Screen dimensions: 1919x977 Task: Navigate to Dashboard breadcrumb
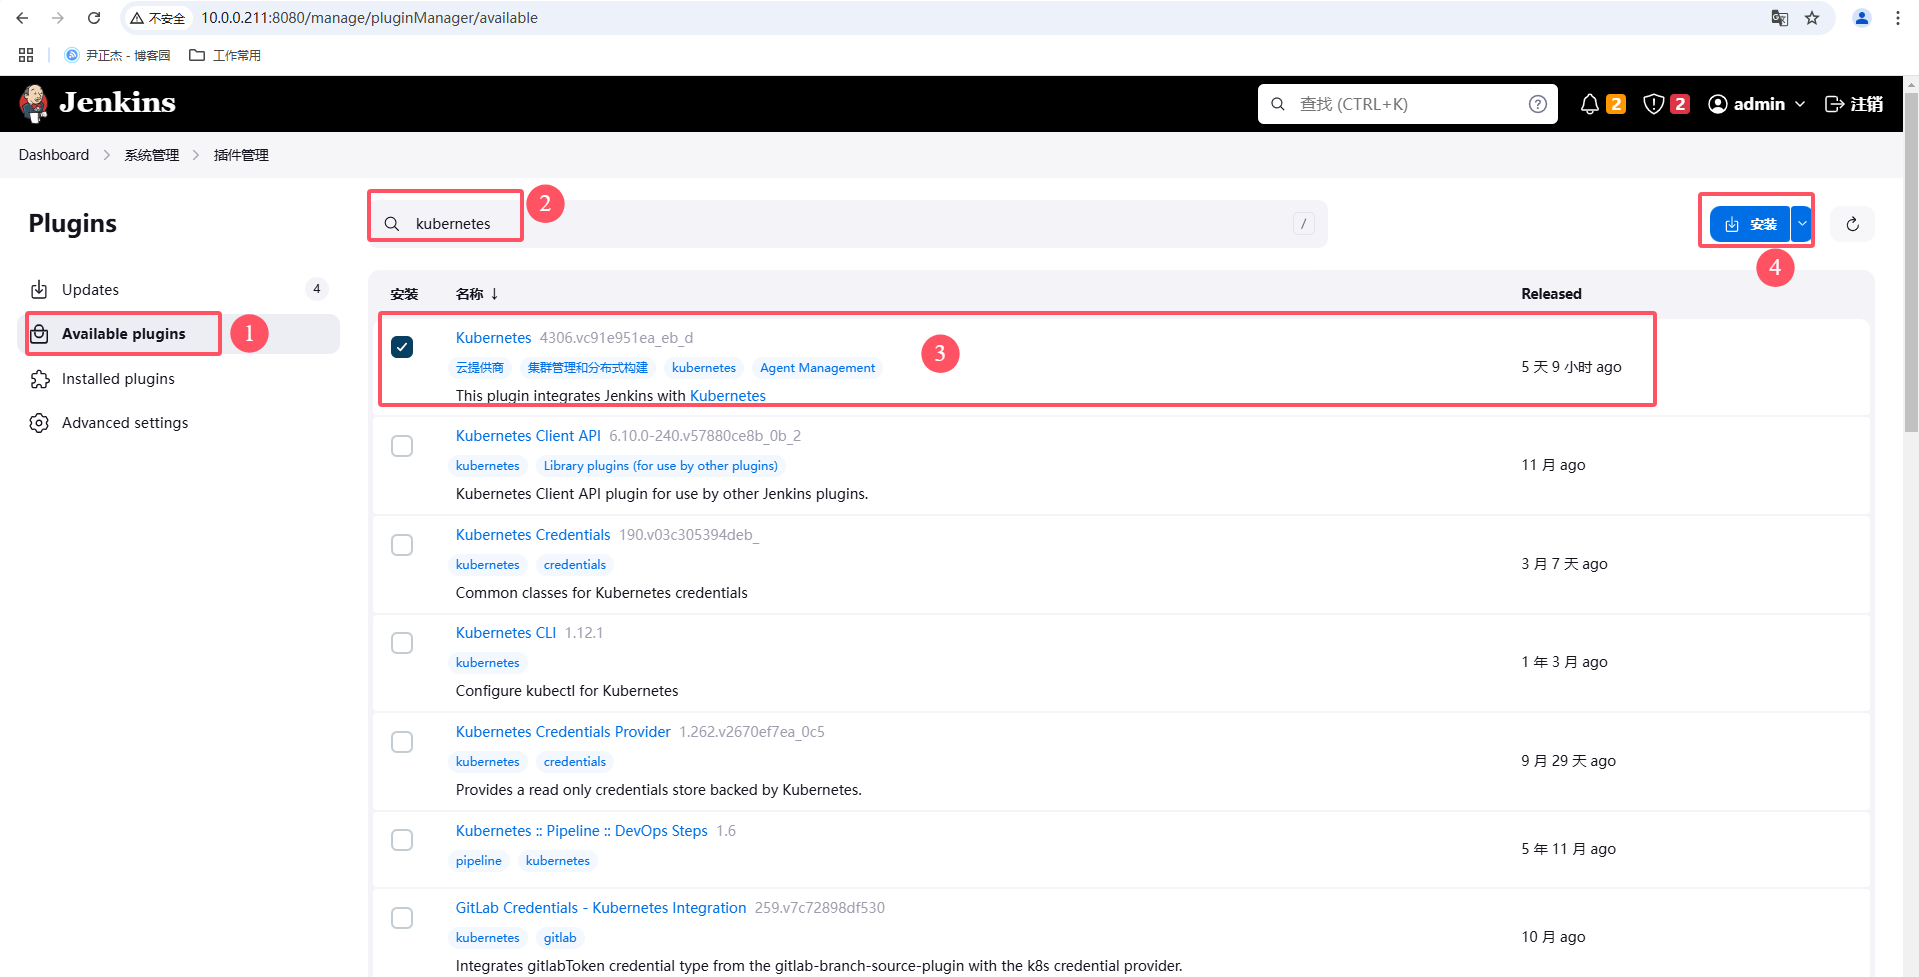pyautogui.click(x=54, y=155)
